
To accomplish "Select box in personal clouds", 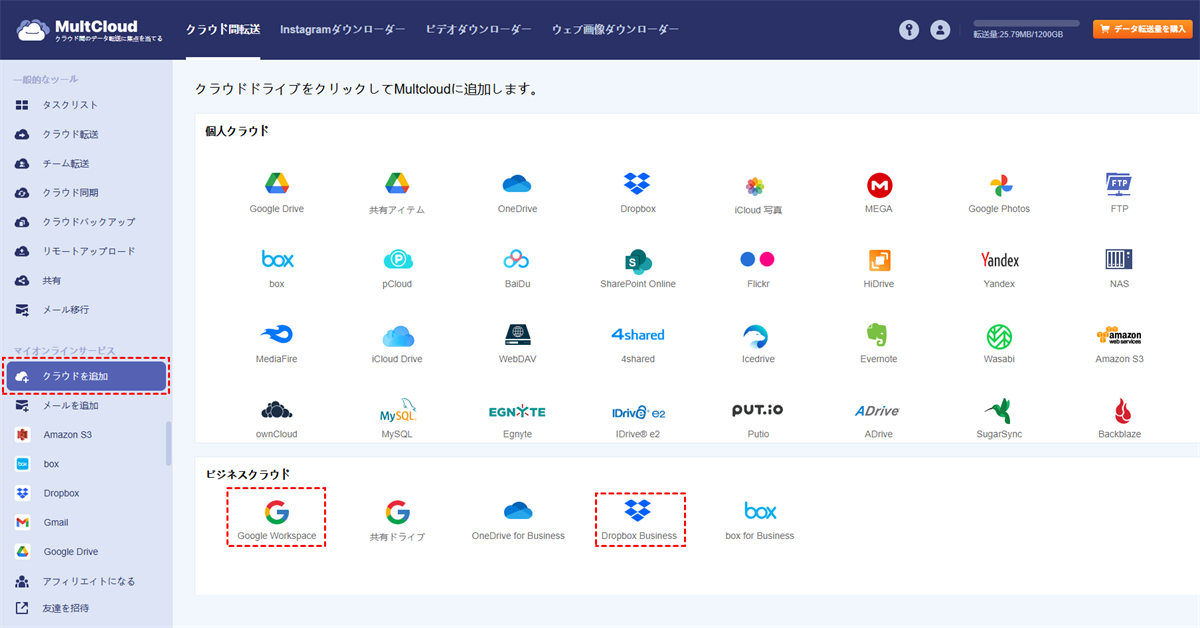I will tap(277, 260).
